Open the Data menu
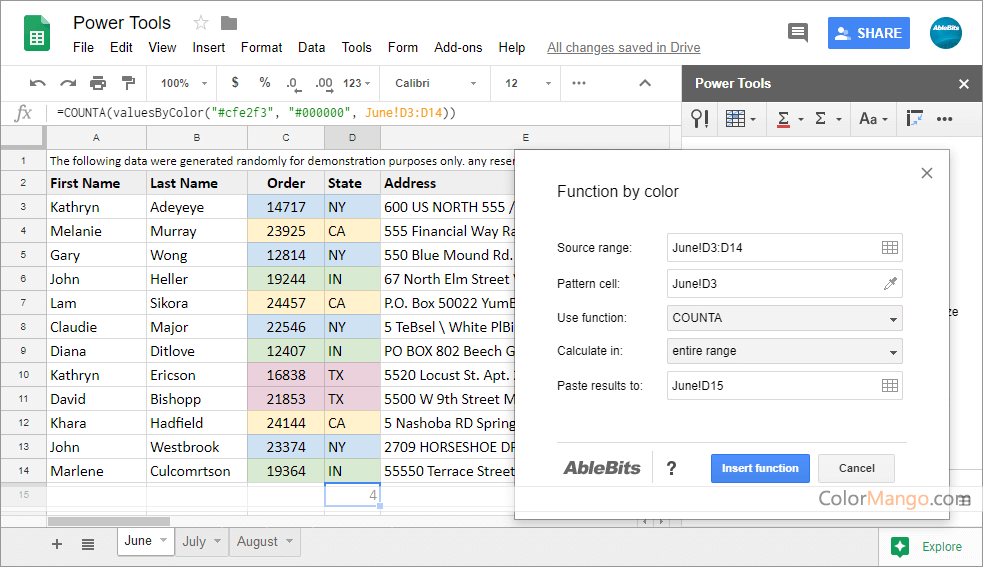This screenshot has width=983, height=567. click(311, 48)
